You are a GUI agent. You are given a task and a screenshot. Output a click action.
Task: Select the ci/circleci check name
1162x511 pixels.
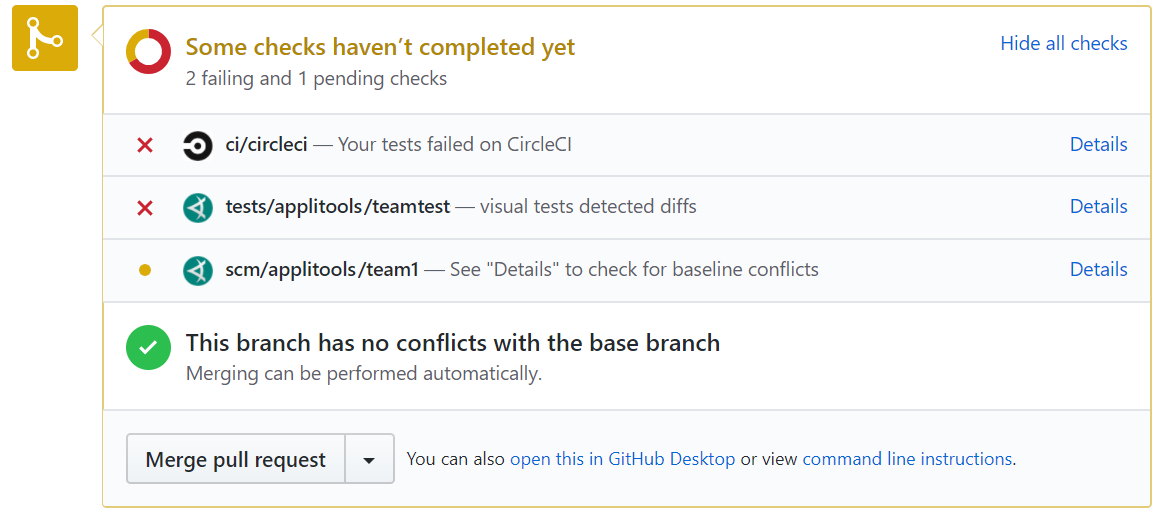267,145
